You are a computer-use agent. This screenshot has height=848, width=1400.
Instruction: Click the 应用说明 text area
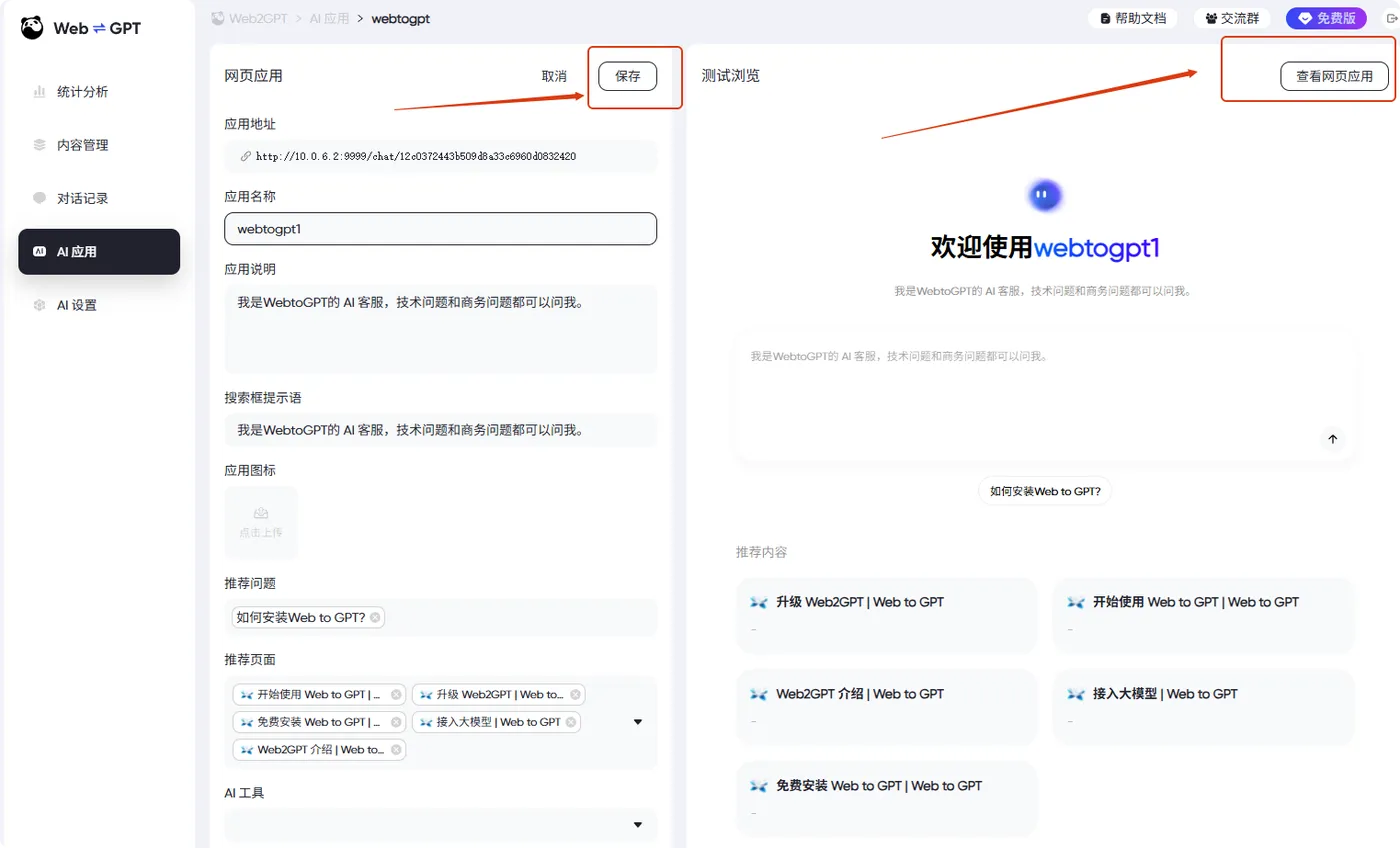click(440, 329)
